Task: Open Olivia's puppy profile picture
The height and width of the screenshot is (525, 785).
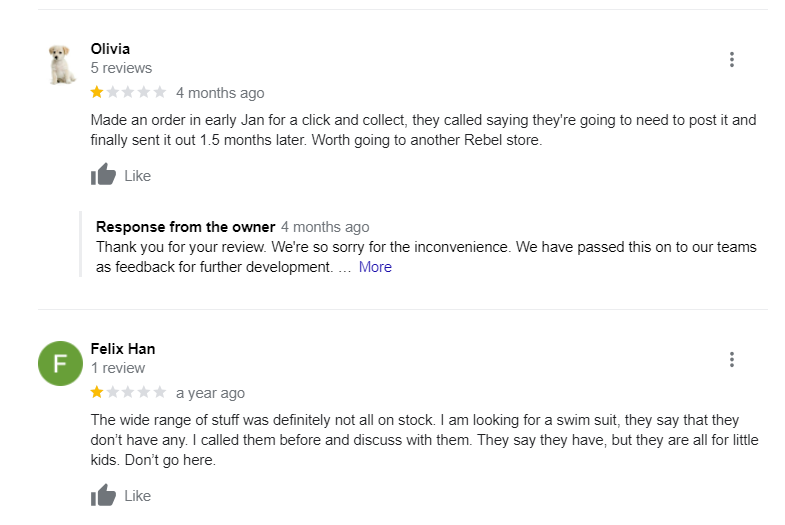Action: pos(62,64)
